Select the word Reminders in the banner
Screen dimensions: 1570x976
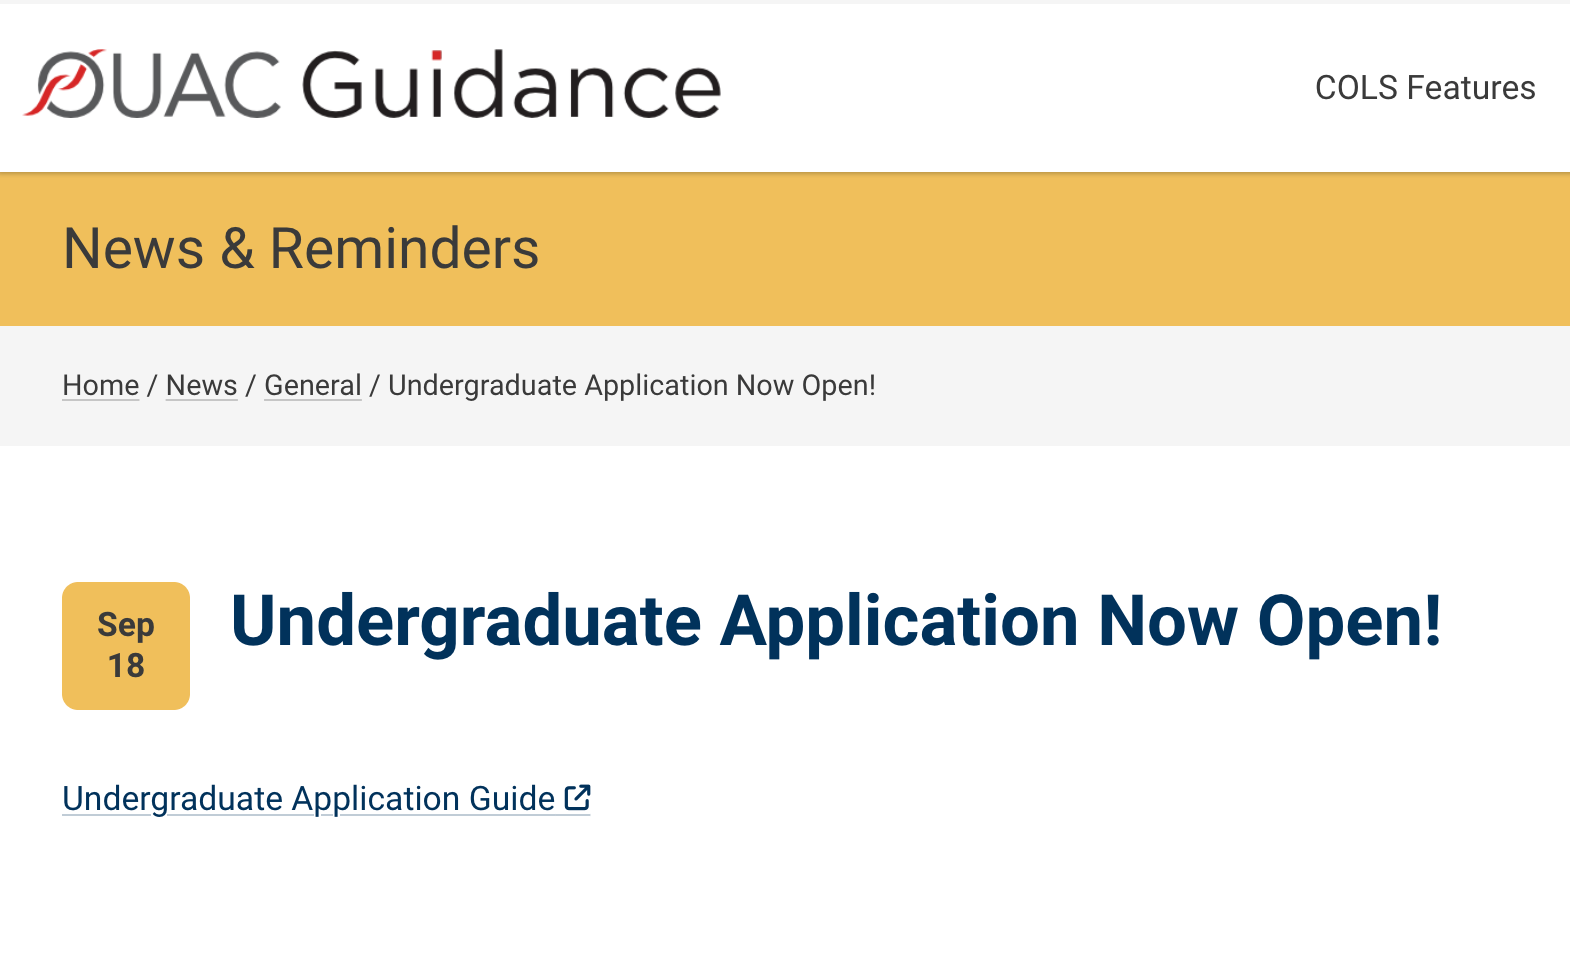click(x=405, y=248)
